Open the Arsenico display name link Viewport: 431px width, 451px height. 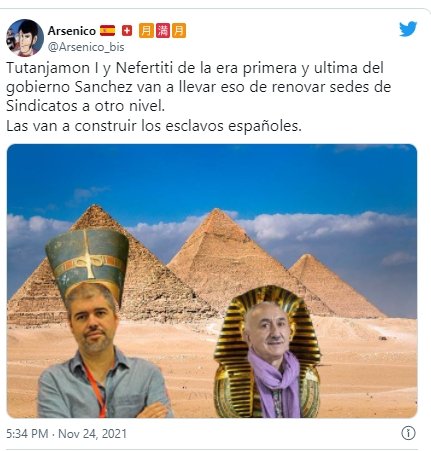(72, 31)
